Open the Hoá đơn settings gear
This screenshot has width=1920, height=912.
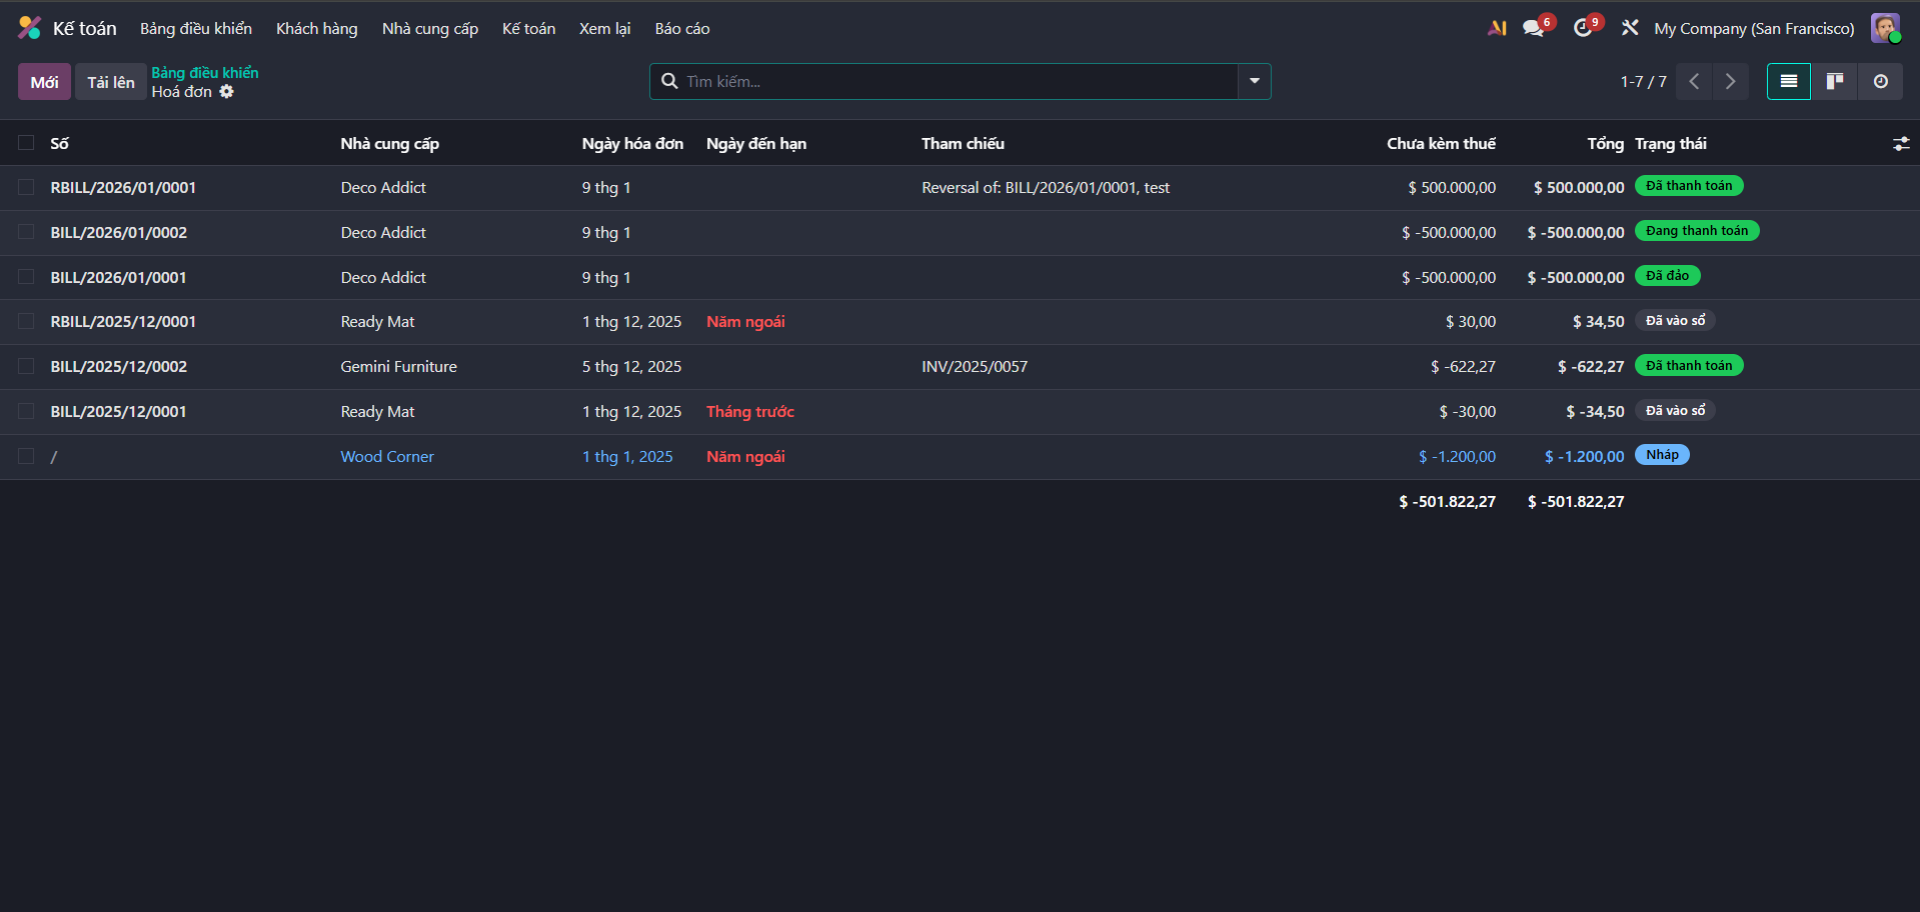227,92
